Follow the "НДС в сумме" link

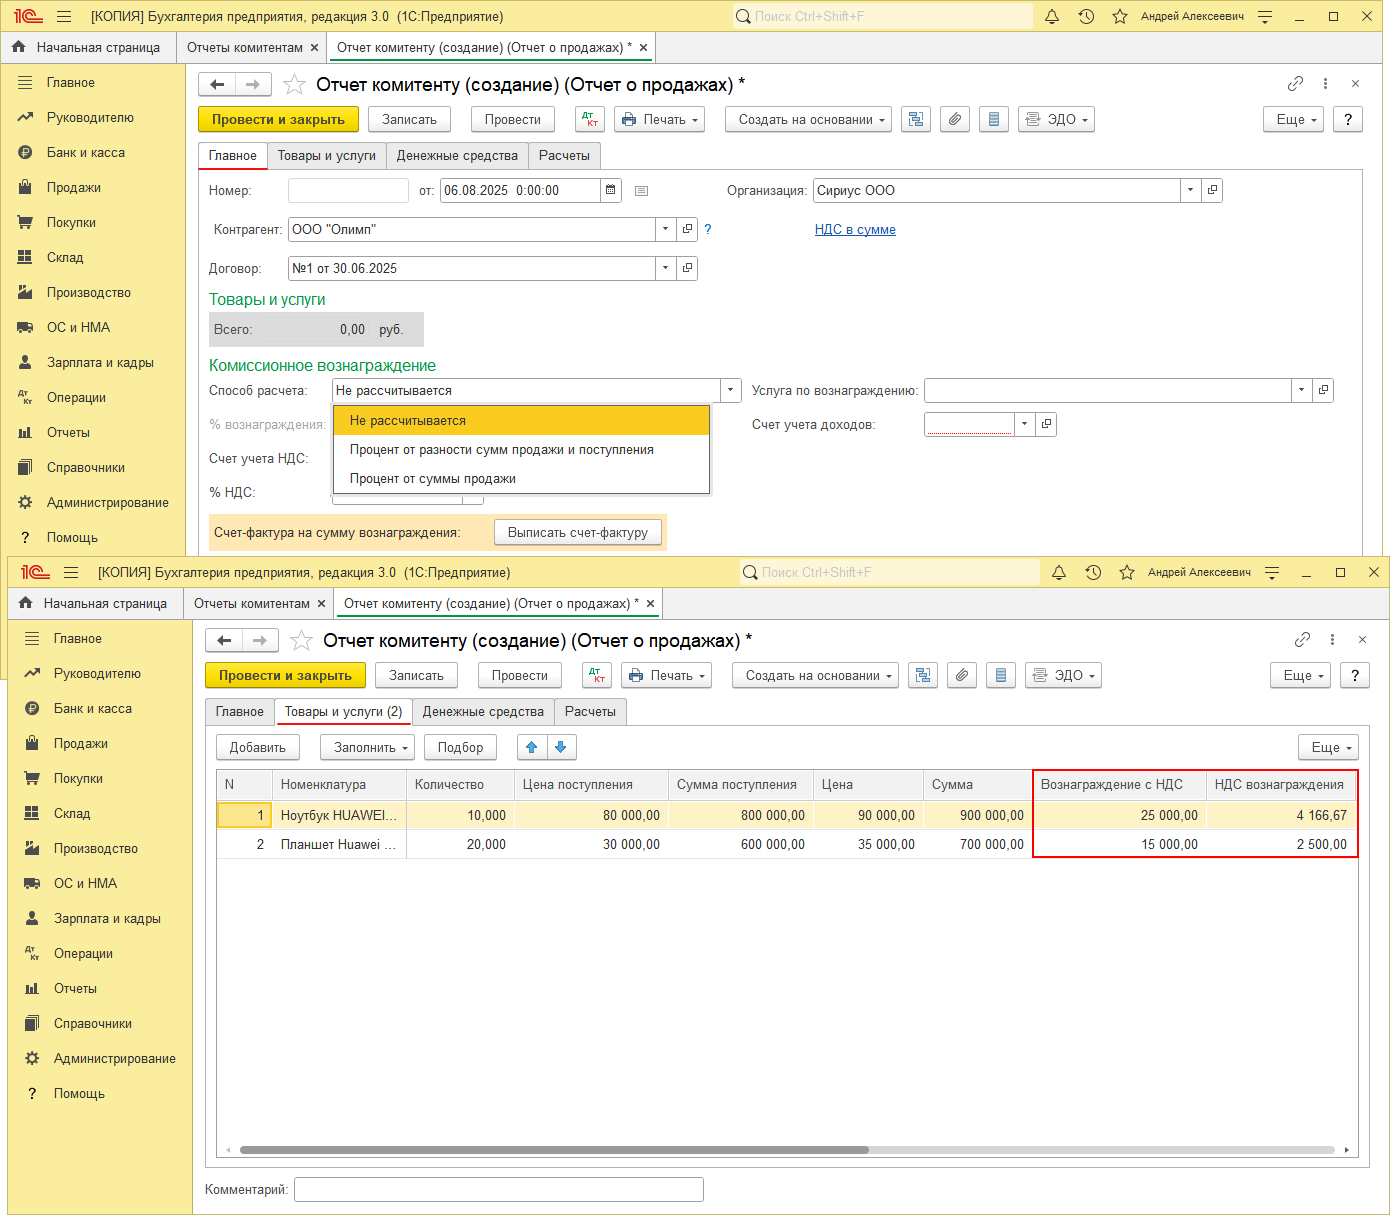[x=855, y=229]
